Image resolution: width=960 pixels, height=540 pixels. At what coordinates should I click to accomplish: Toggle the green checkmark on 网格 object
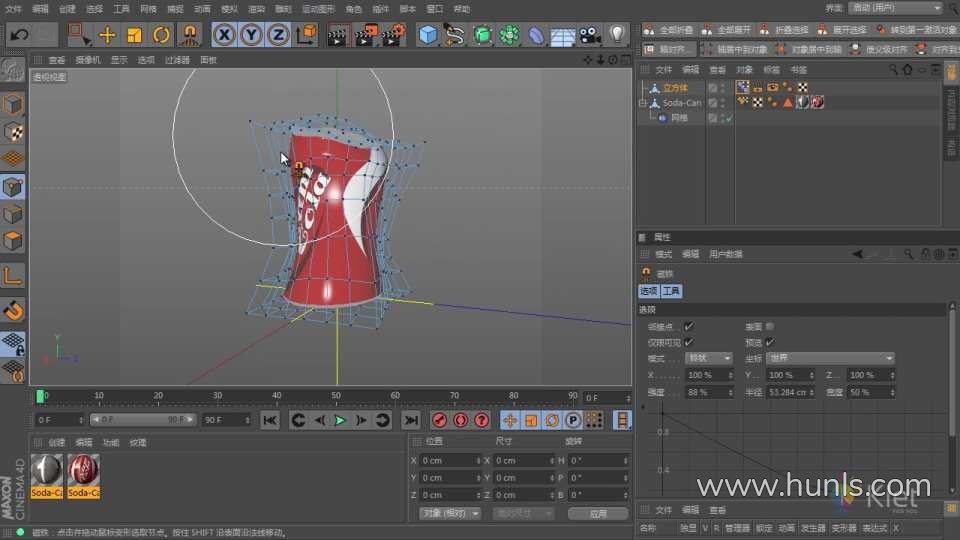729,118
